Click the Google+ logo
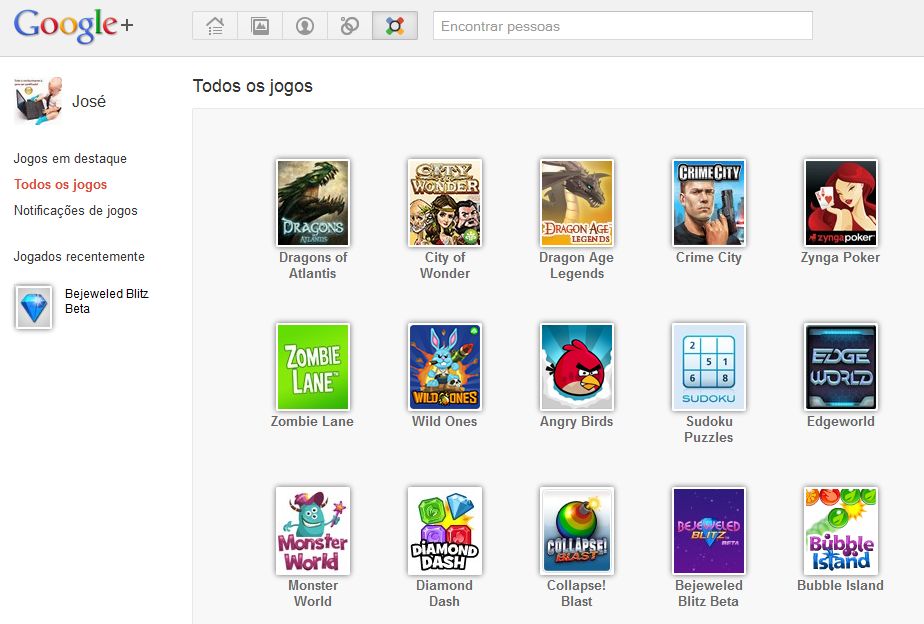This screenshot has width=924, height=624. [x=74, y=25]
